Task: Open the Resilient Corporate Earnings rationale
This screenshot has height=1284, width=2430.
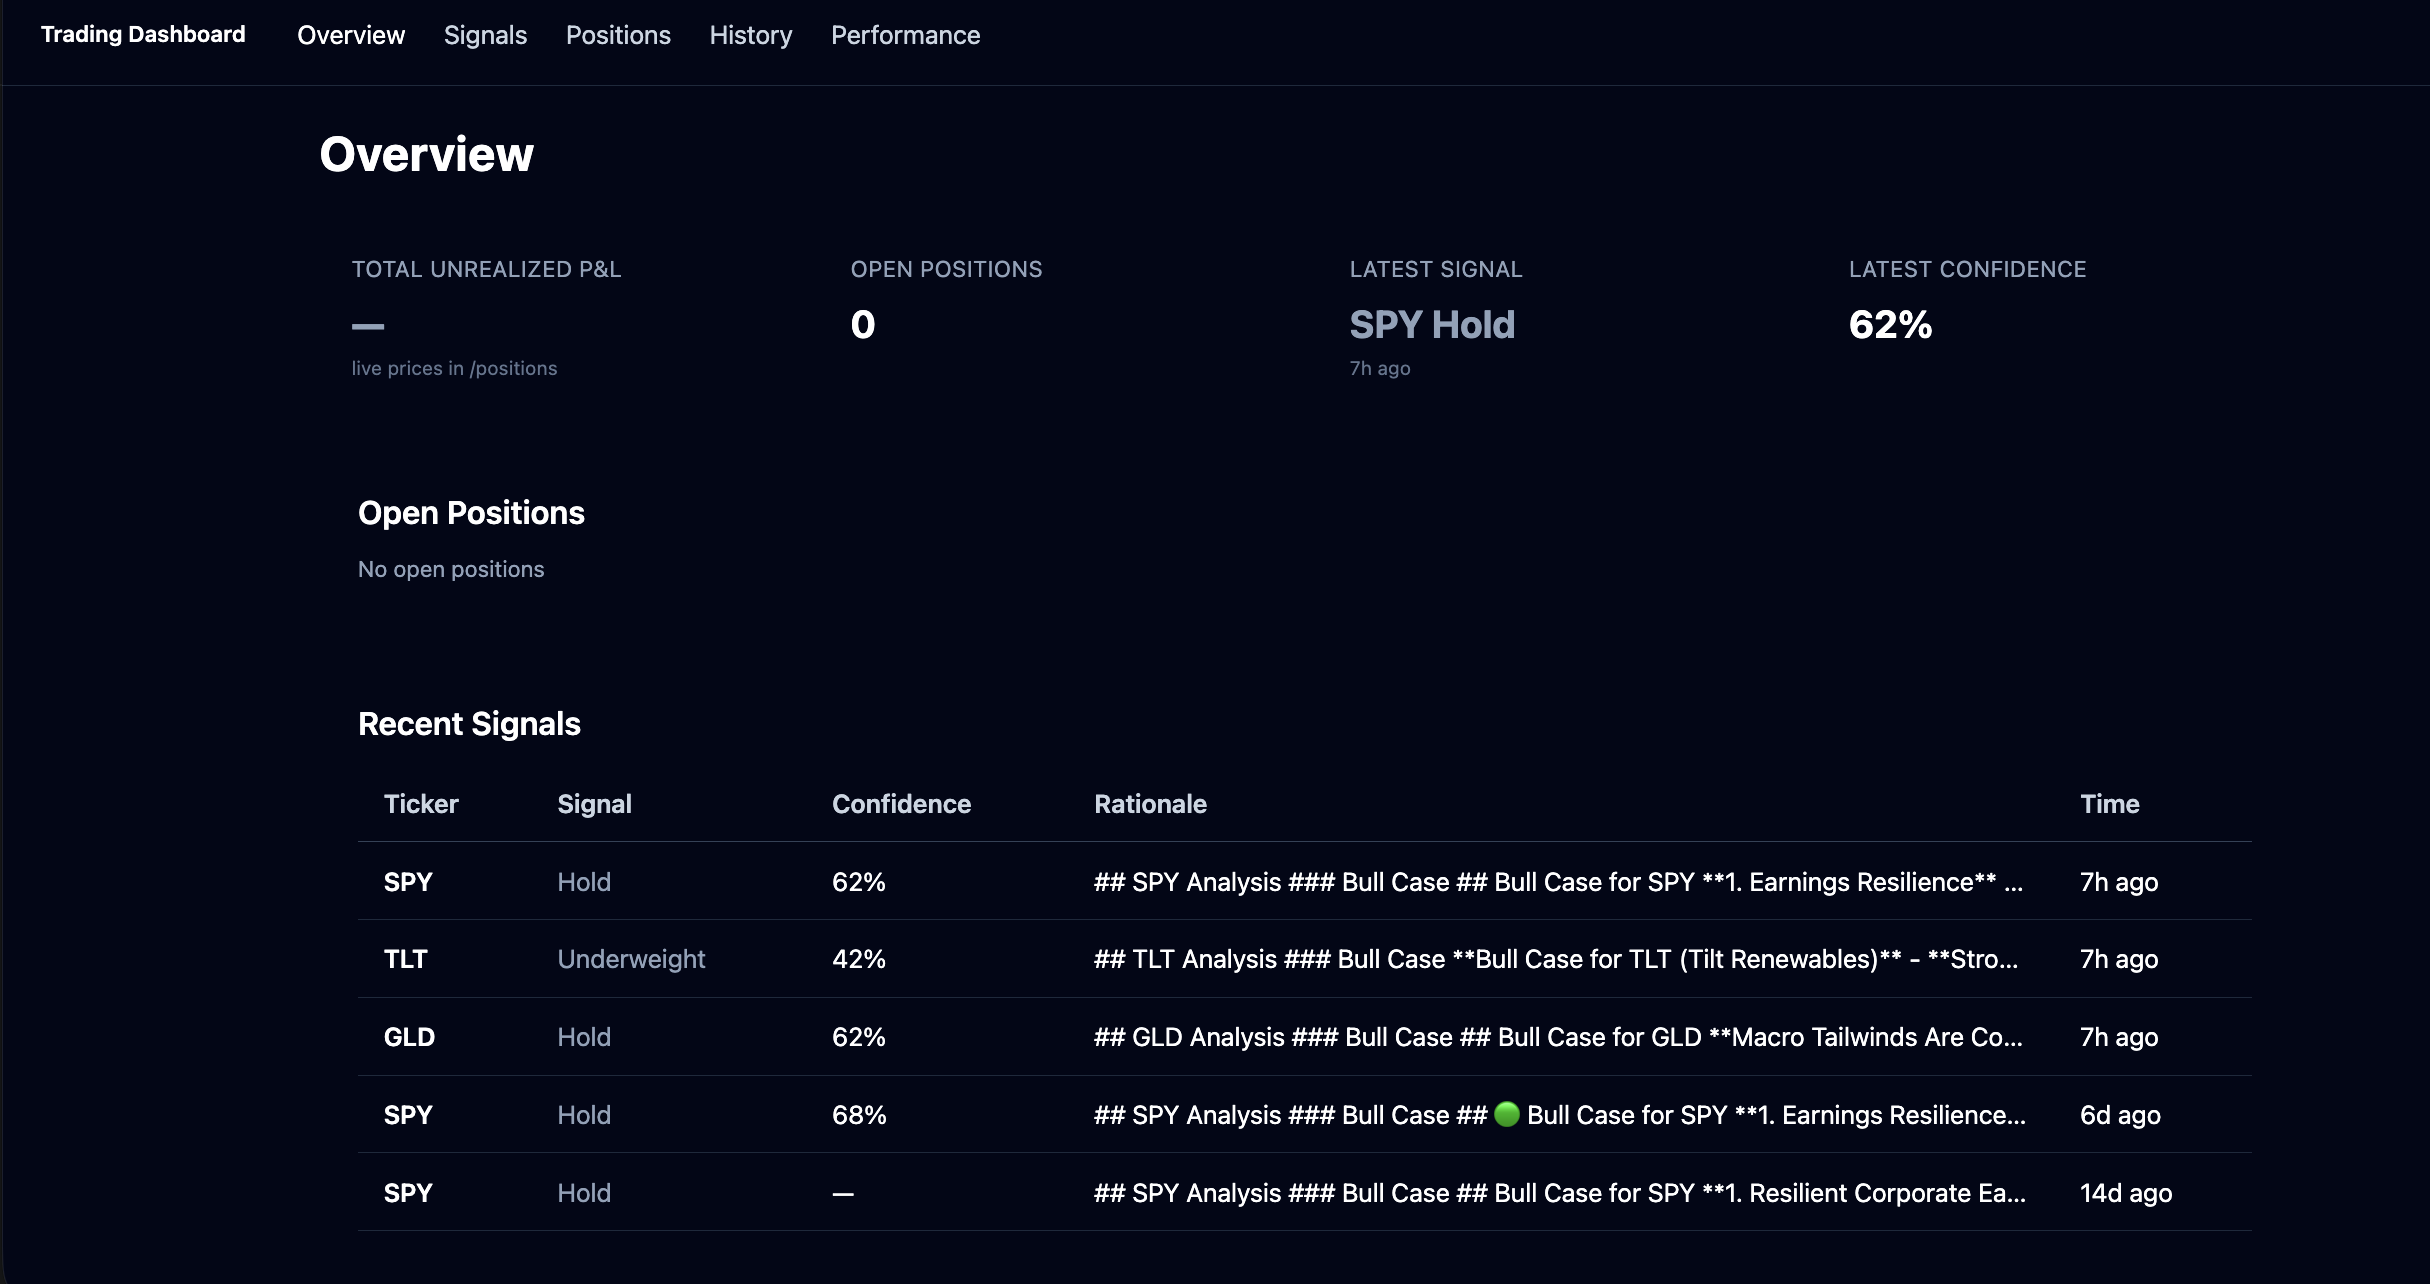Action: click(1560, 1193)
